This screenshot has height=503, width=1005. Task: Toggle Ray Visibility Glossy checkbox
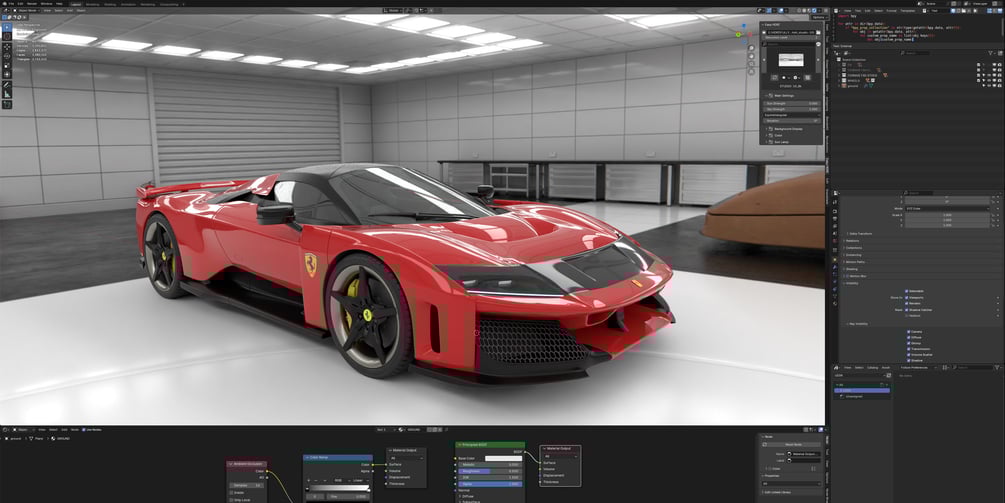(909, 343)
